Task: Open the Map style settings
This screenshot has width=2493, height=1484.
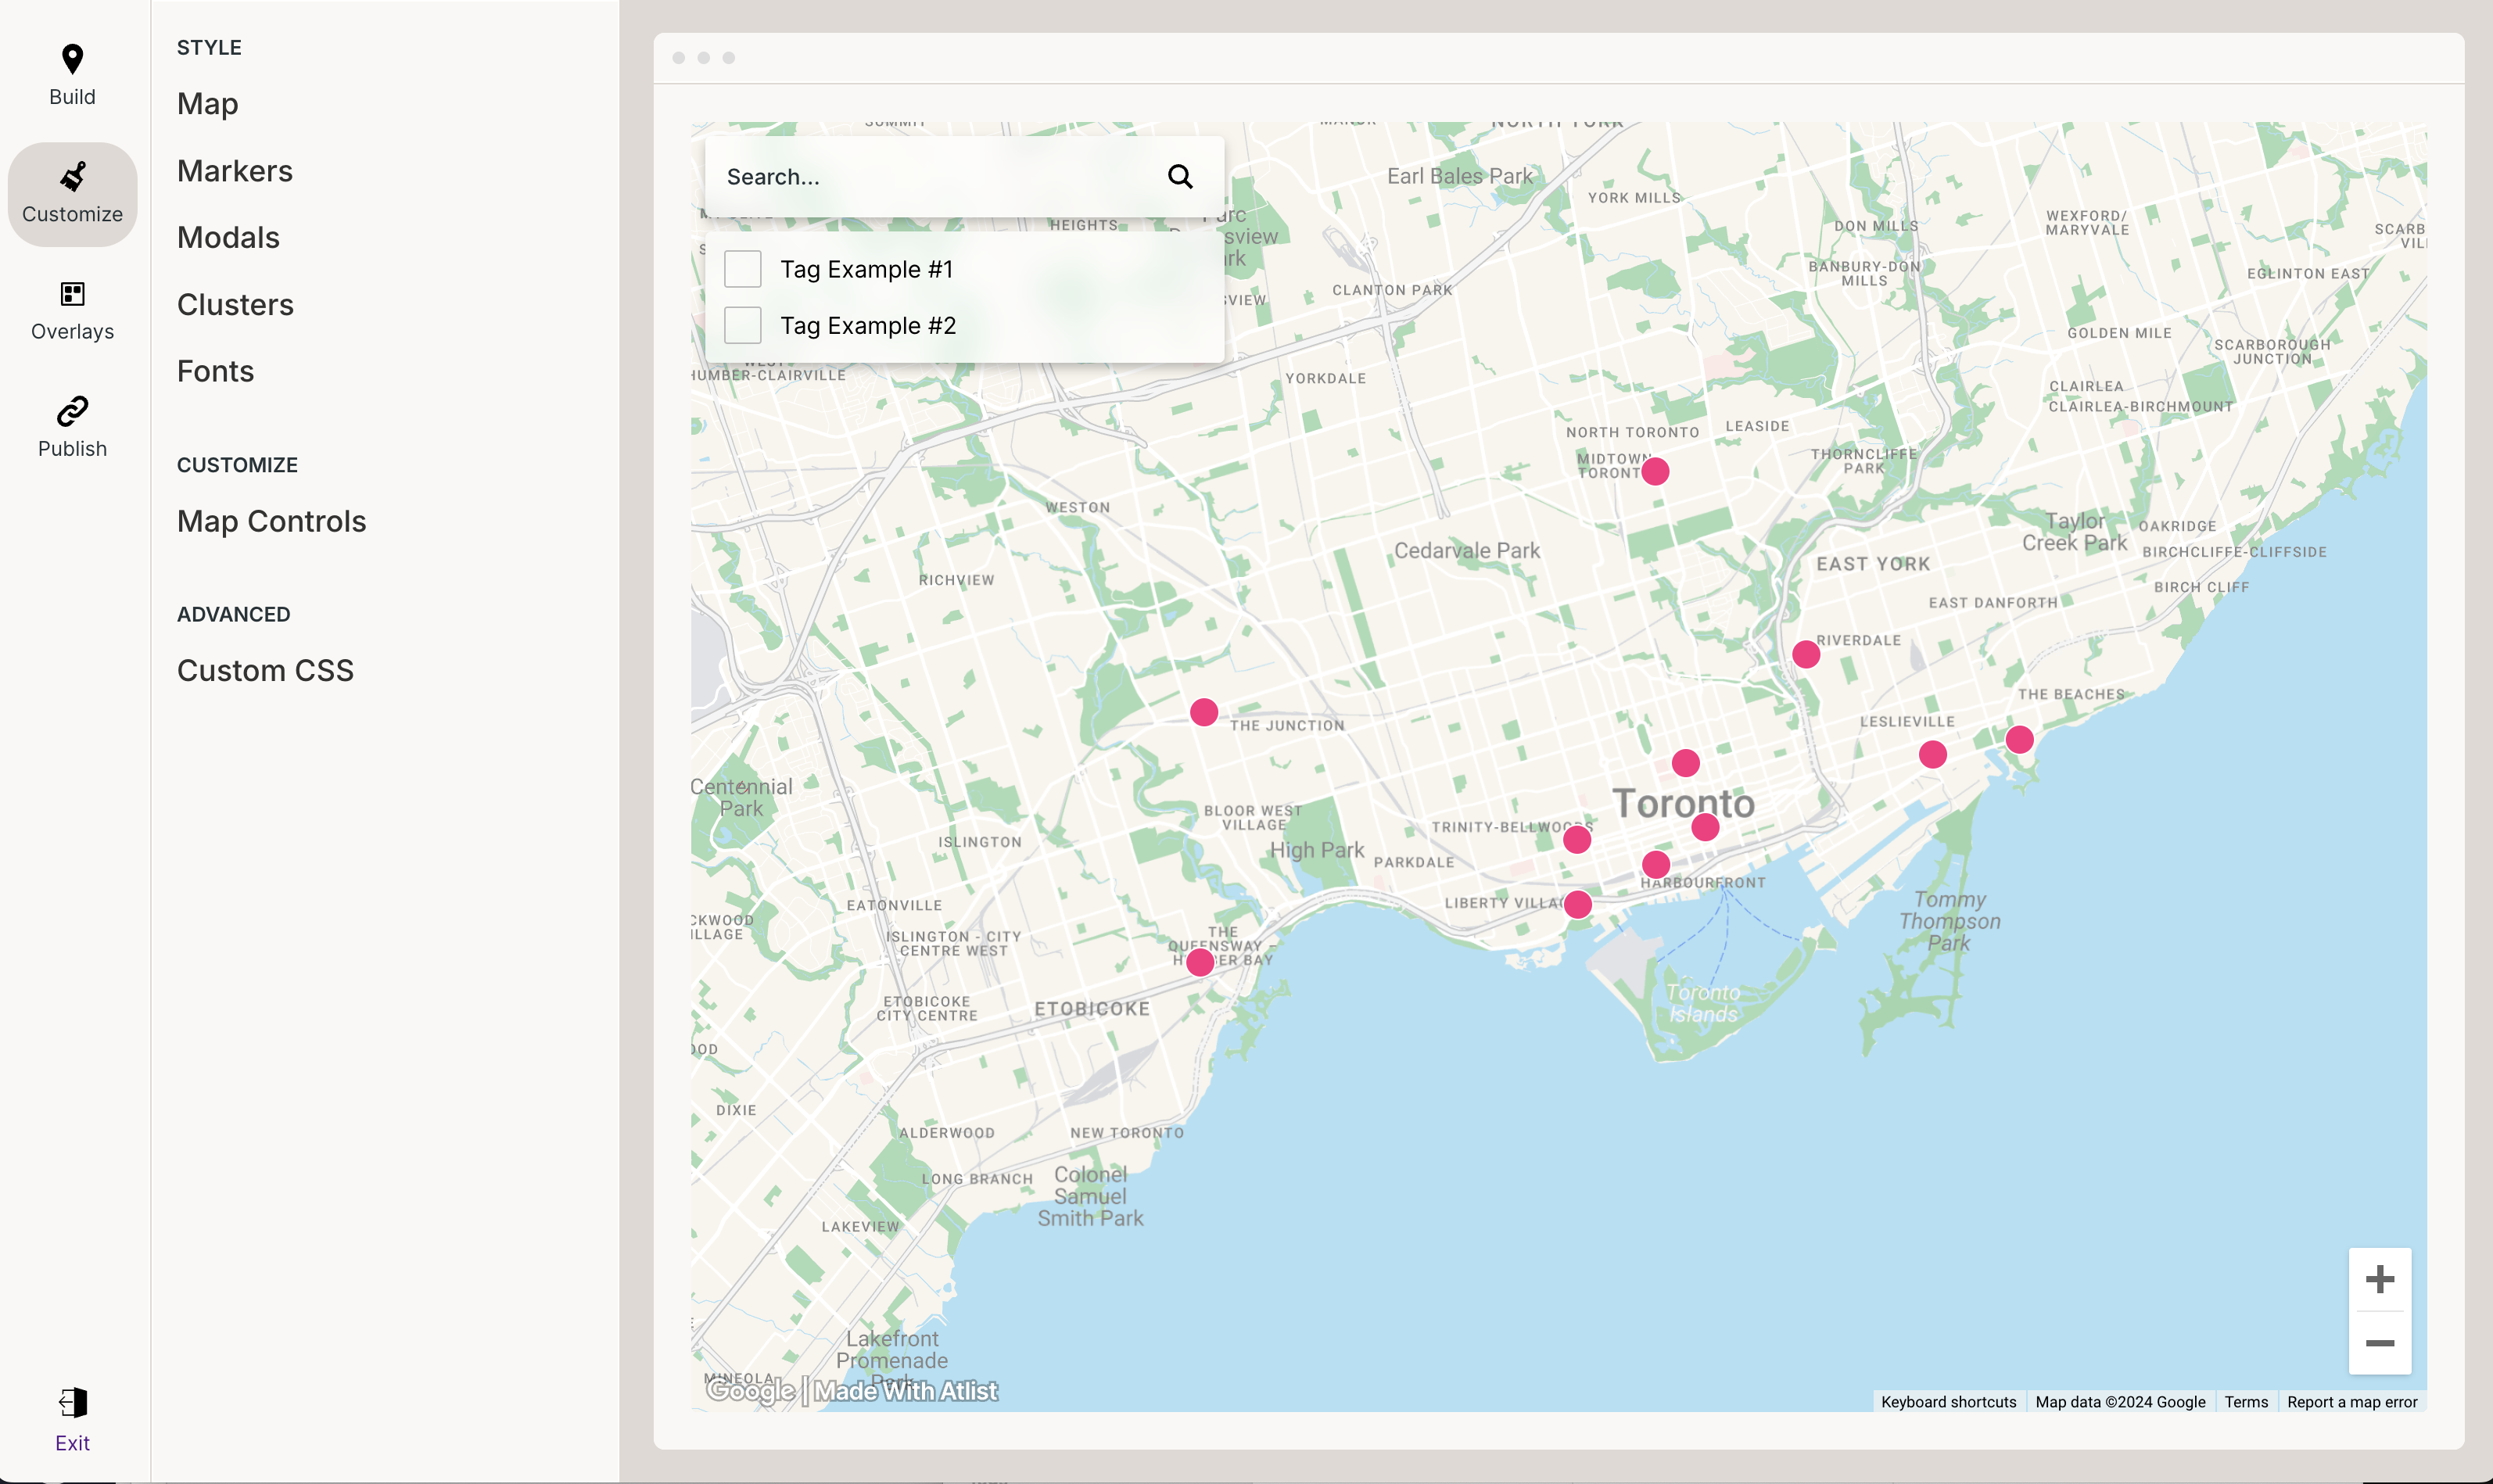Action: 207,104
